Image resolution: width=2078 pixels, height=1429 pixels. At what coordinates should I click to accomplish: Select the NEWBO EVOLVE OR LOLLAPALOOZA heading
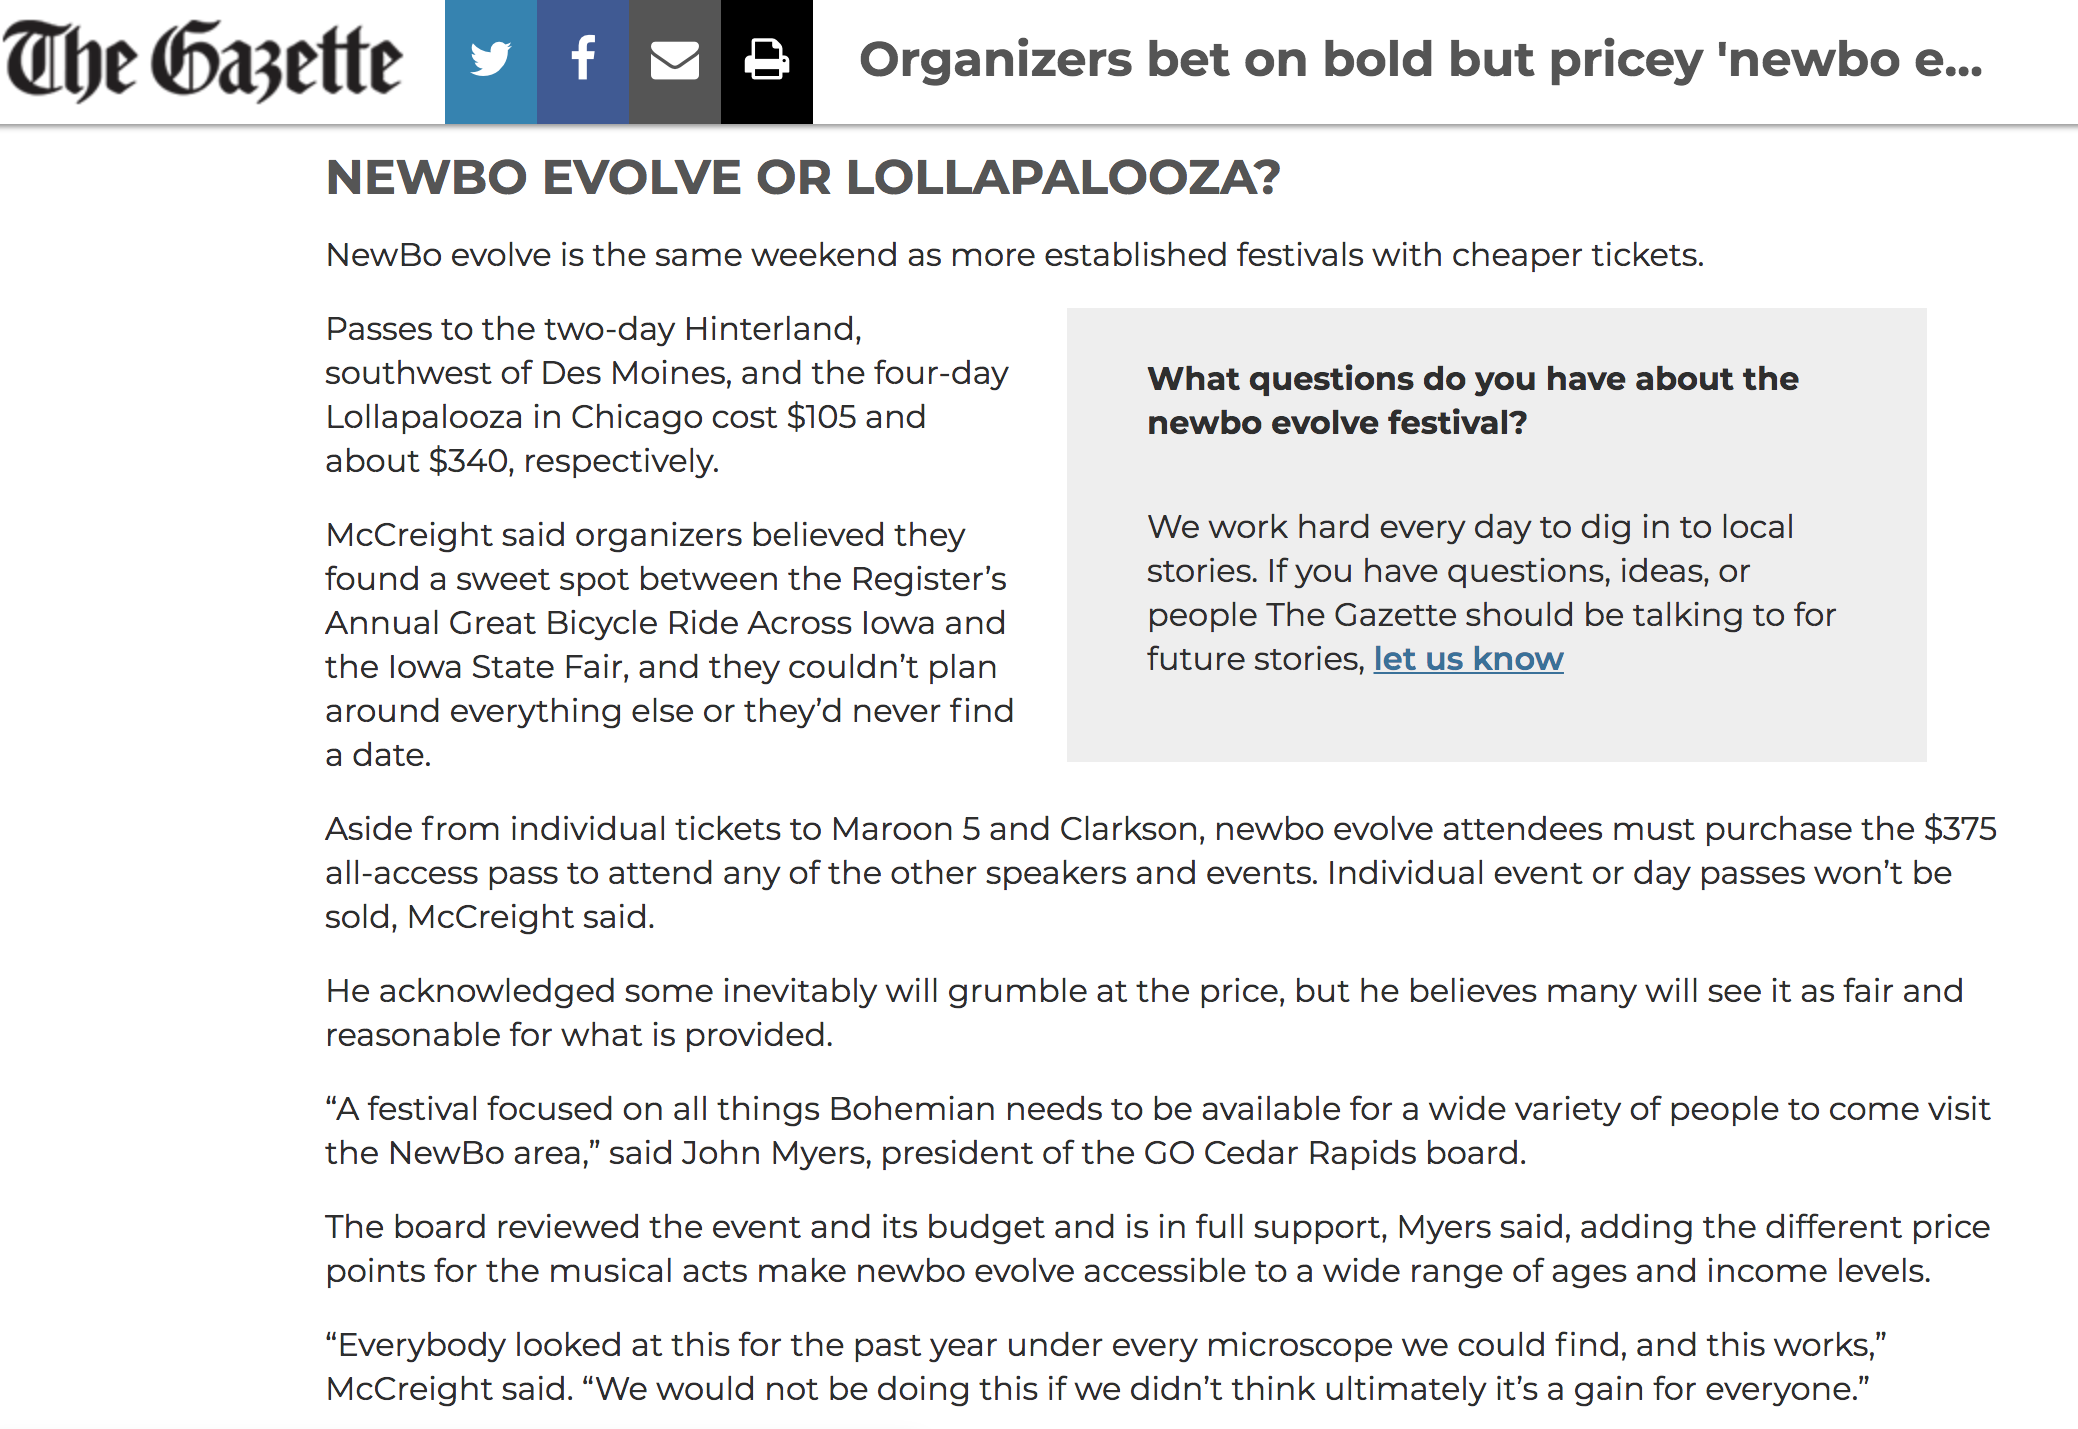pos(802,178)
